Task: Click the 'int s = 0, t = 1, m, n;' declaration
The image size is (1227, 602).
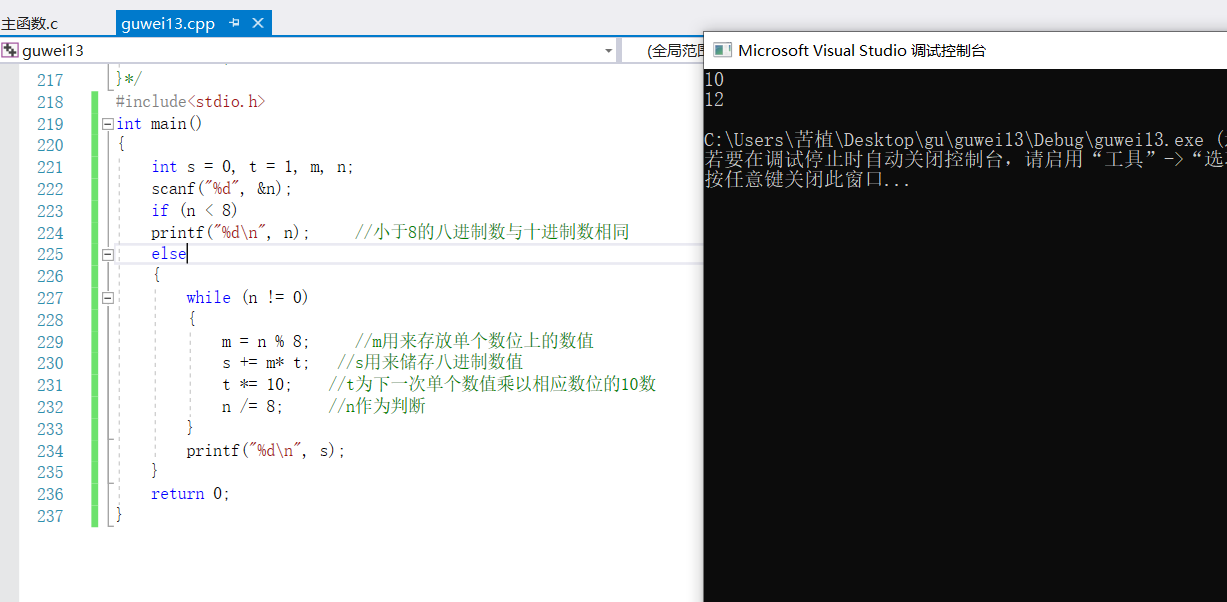Action: tap(253, 167)
